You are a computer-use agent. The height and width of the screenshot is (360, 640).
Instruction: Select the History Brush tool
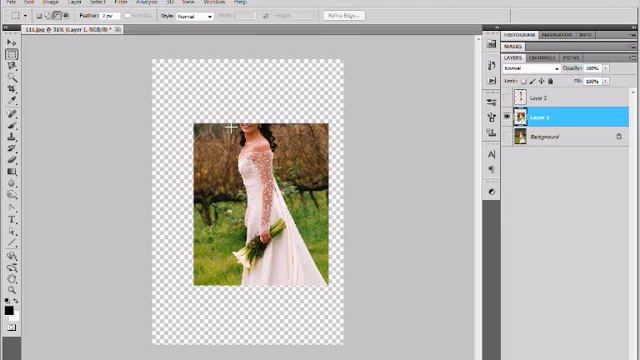11,148
